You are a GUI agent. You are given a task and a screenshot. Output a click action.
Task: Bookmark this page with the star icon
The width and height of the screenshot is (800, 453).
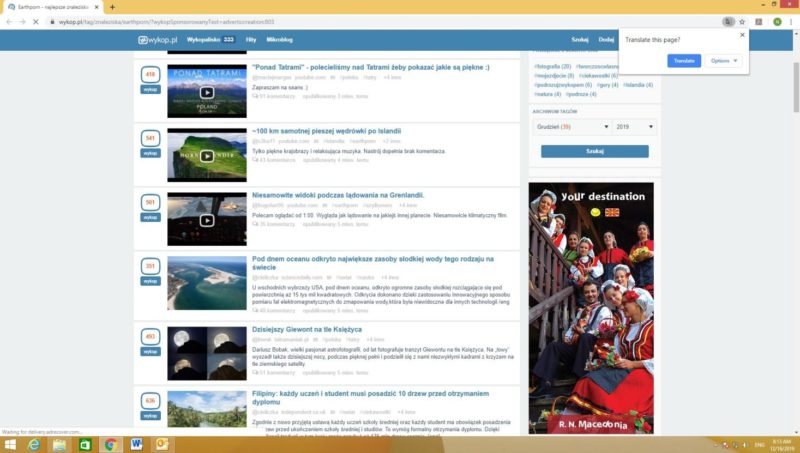pyautogui.click(x=742, y=22)
